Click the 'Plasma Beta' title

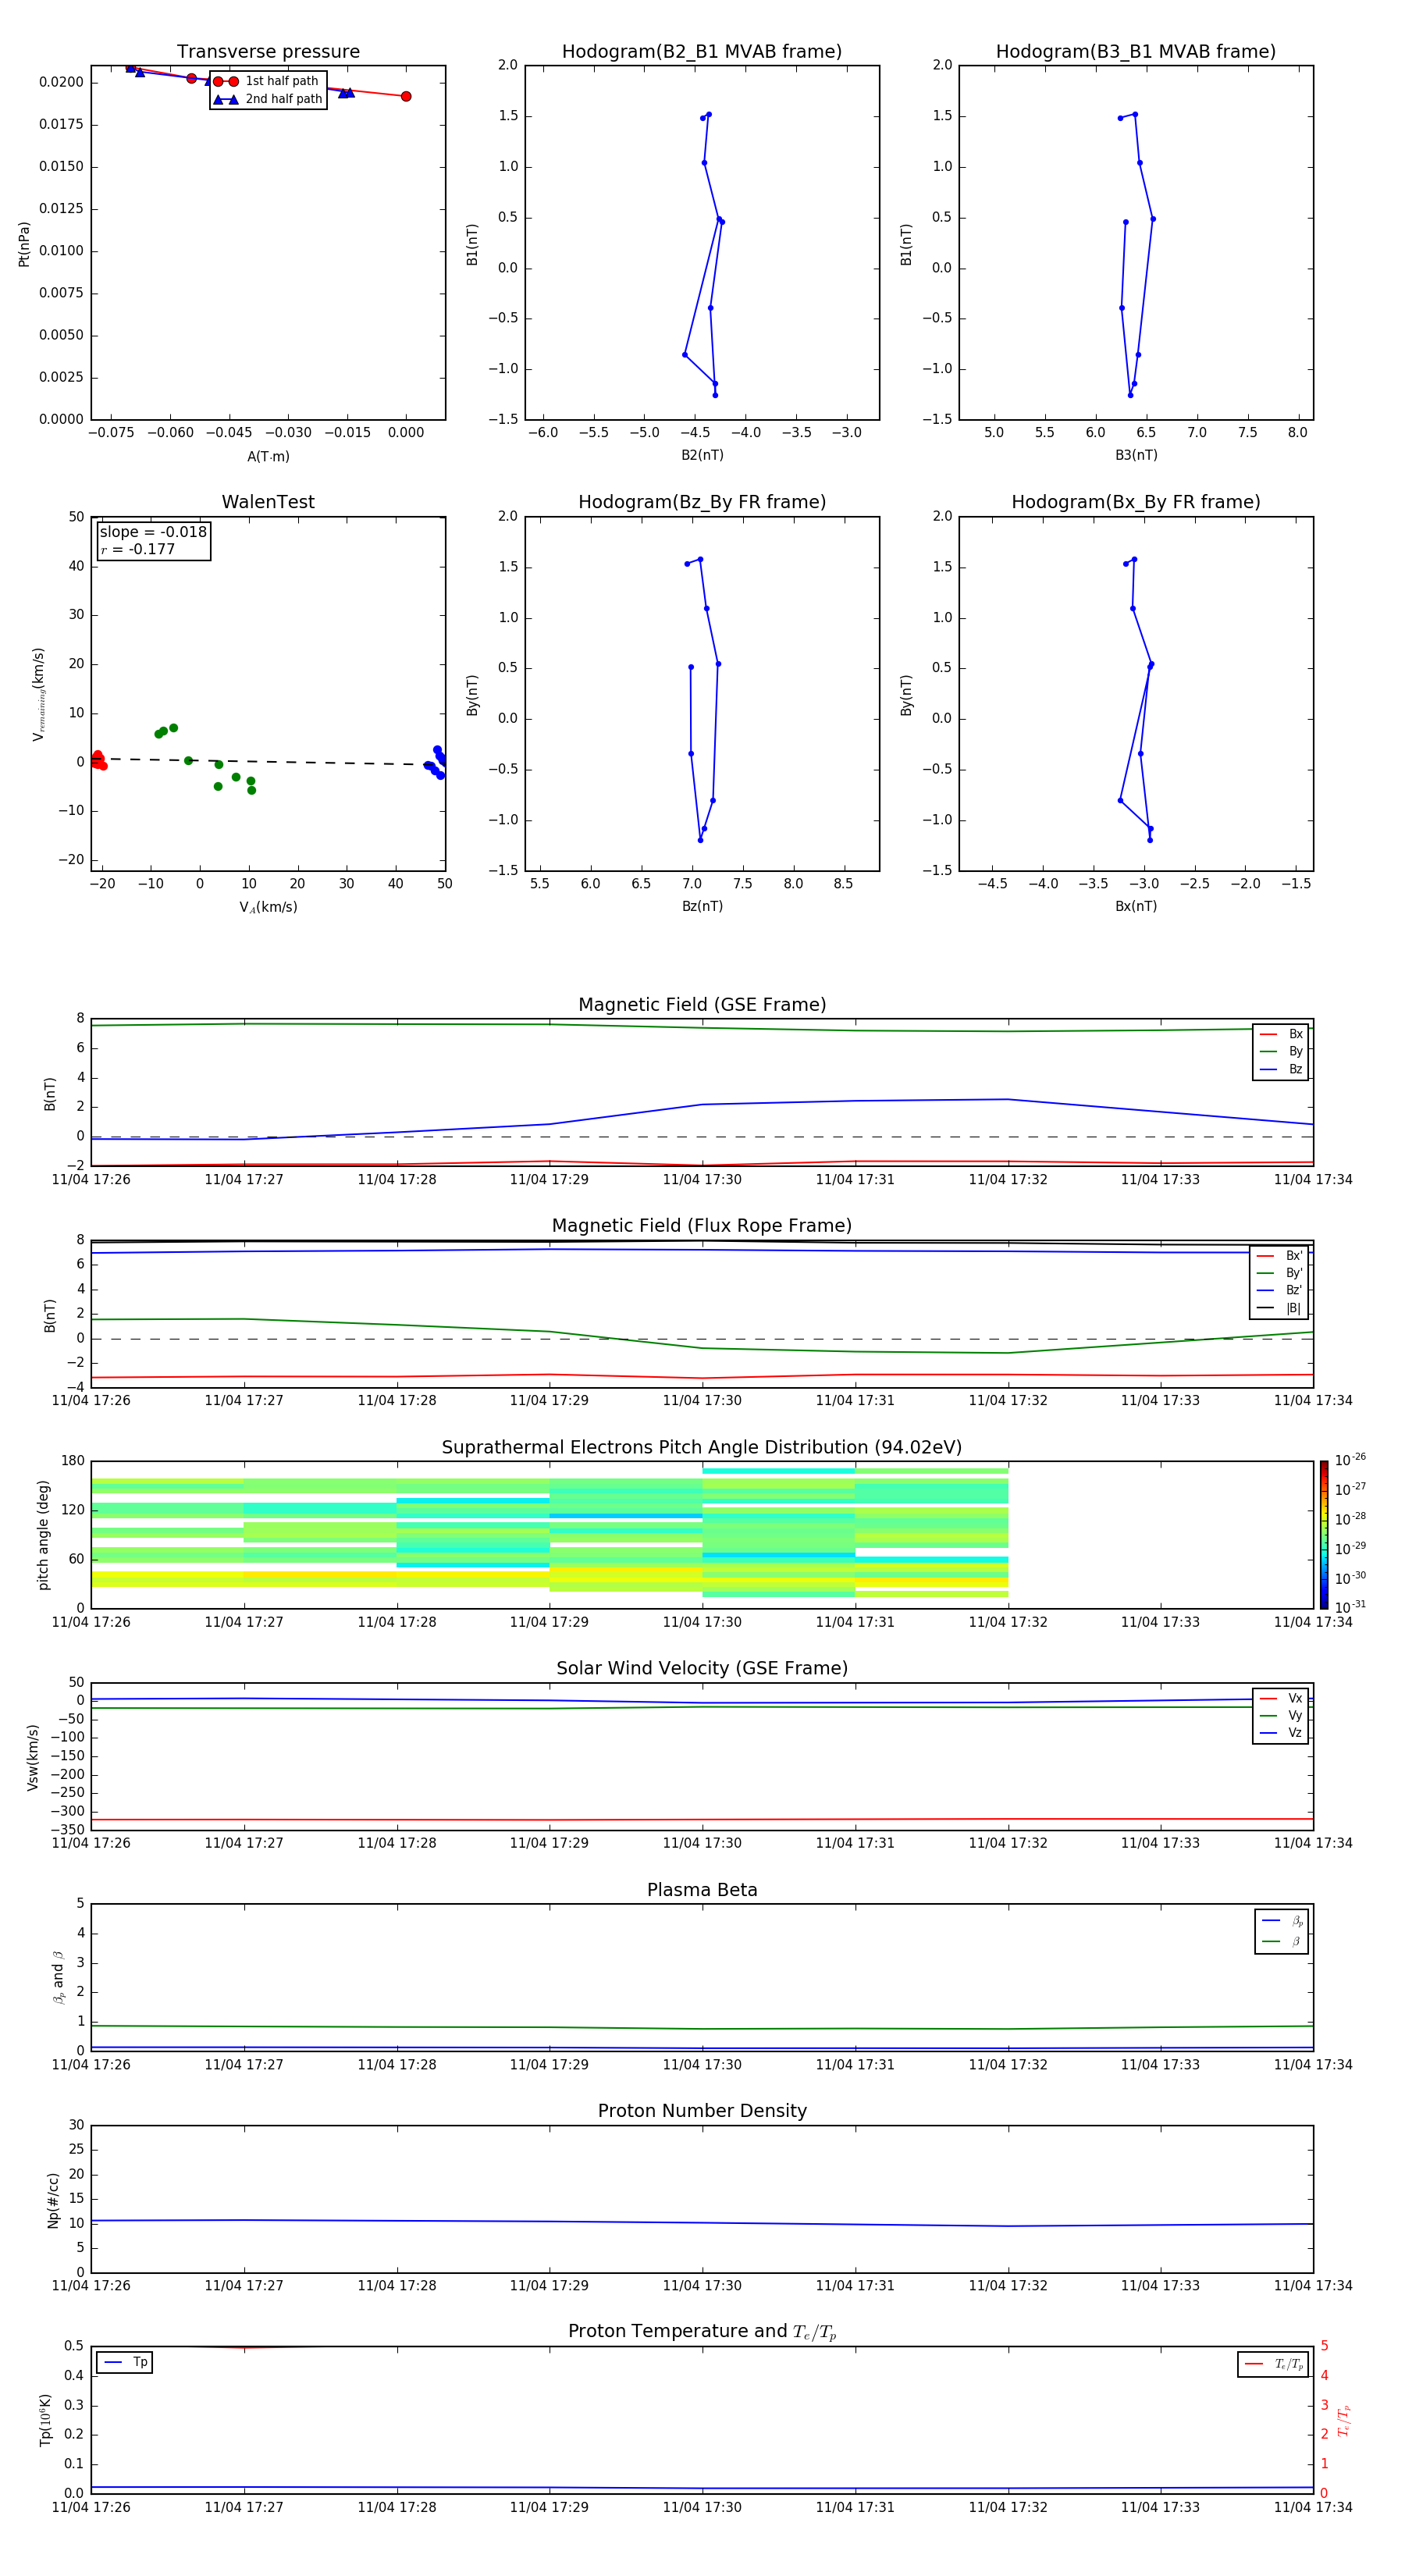(702, 1890)
